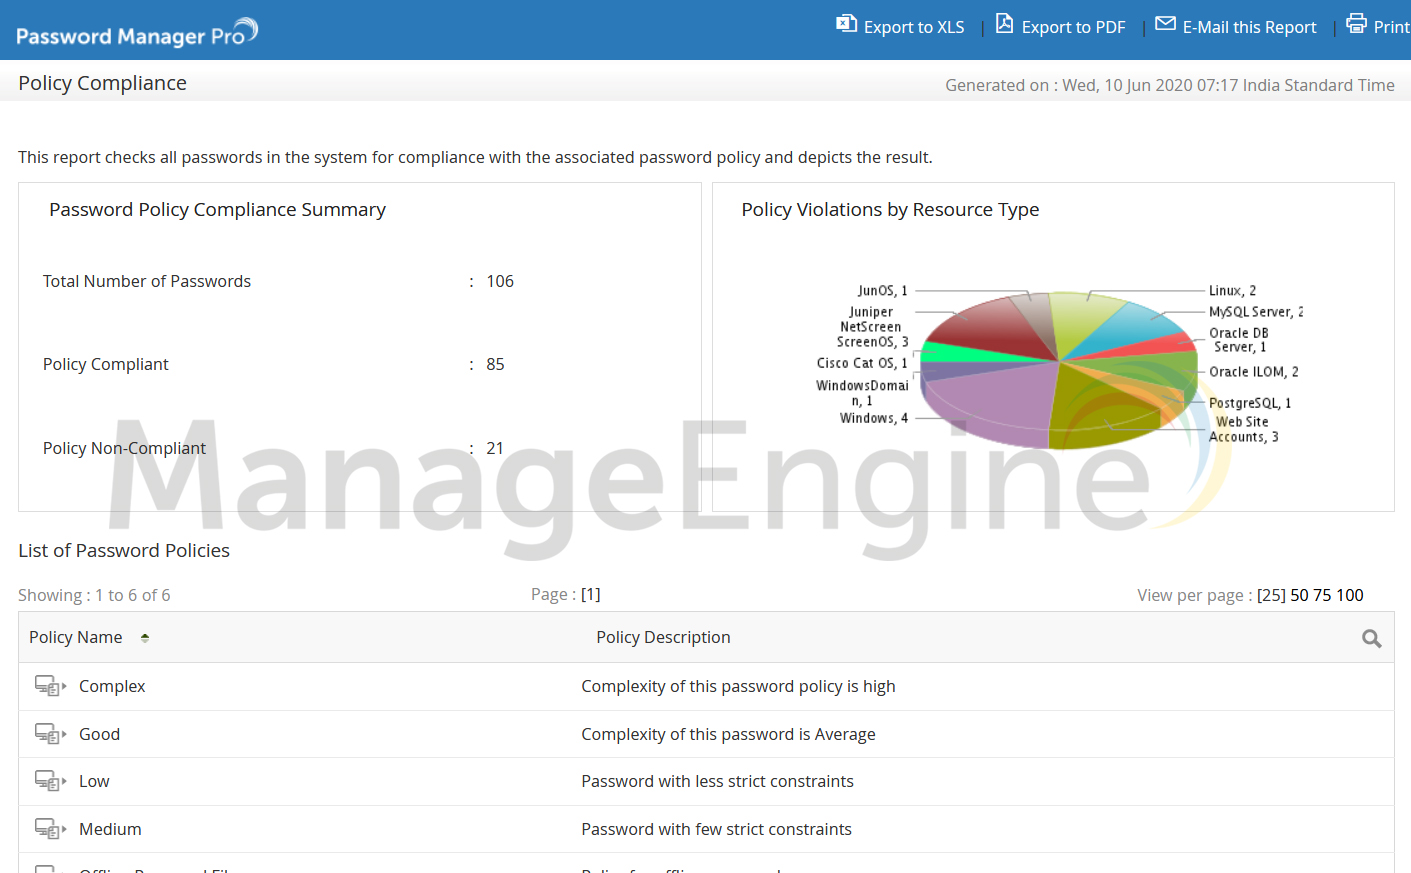This screenshot has height=873, width=1411.
Task: Click the 'Oracle DB Server, 1' label
Action: click(x=1238, y=340)
